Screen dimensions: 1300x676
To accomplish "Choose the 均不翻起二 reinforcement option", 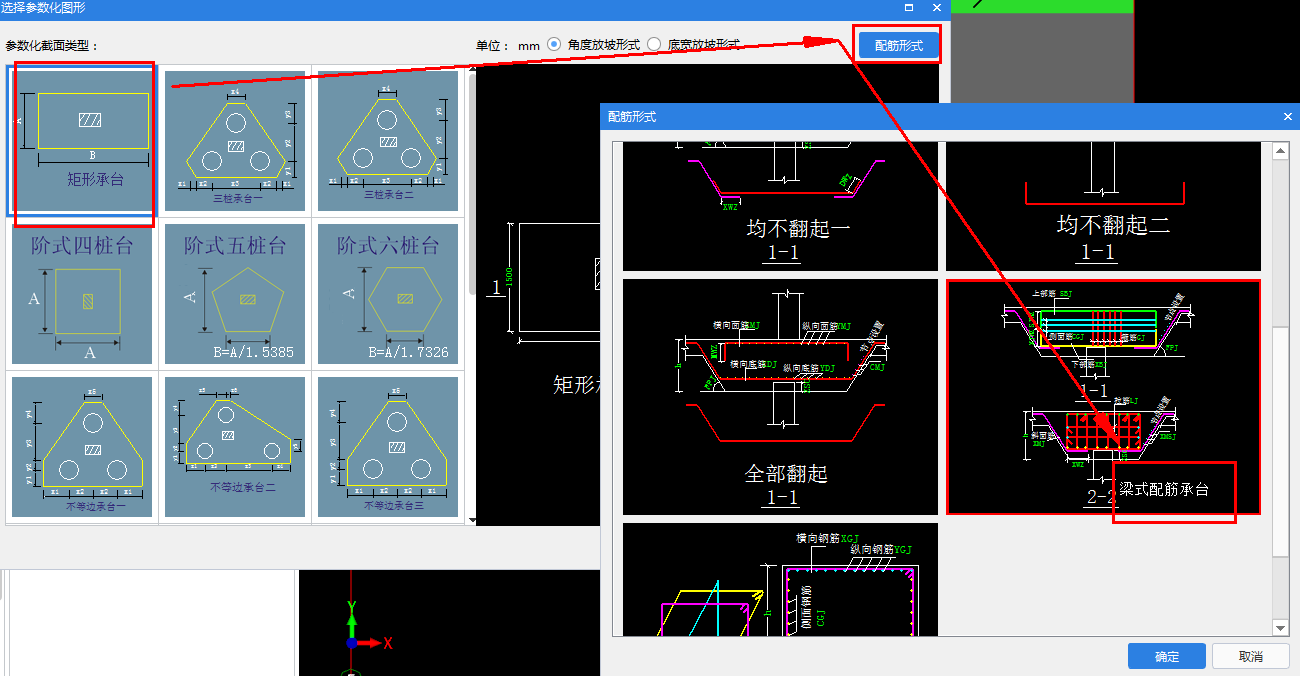I will click(1103, 206).
